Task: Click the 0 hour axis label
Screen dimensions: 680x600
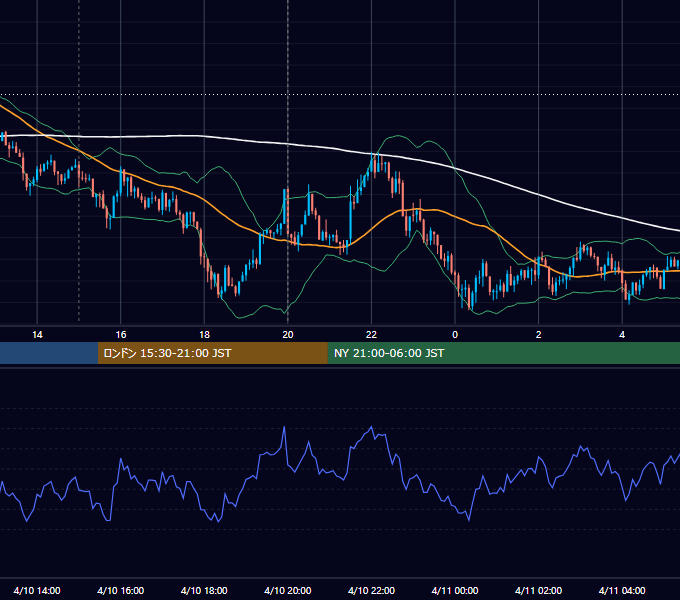Action: coord(455,335)
